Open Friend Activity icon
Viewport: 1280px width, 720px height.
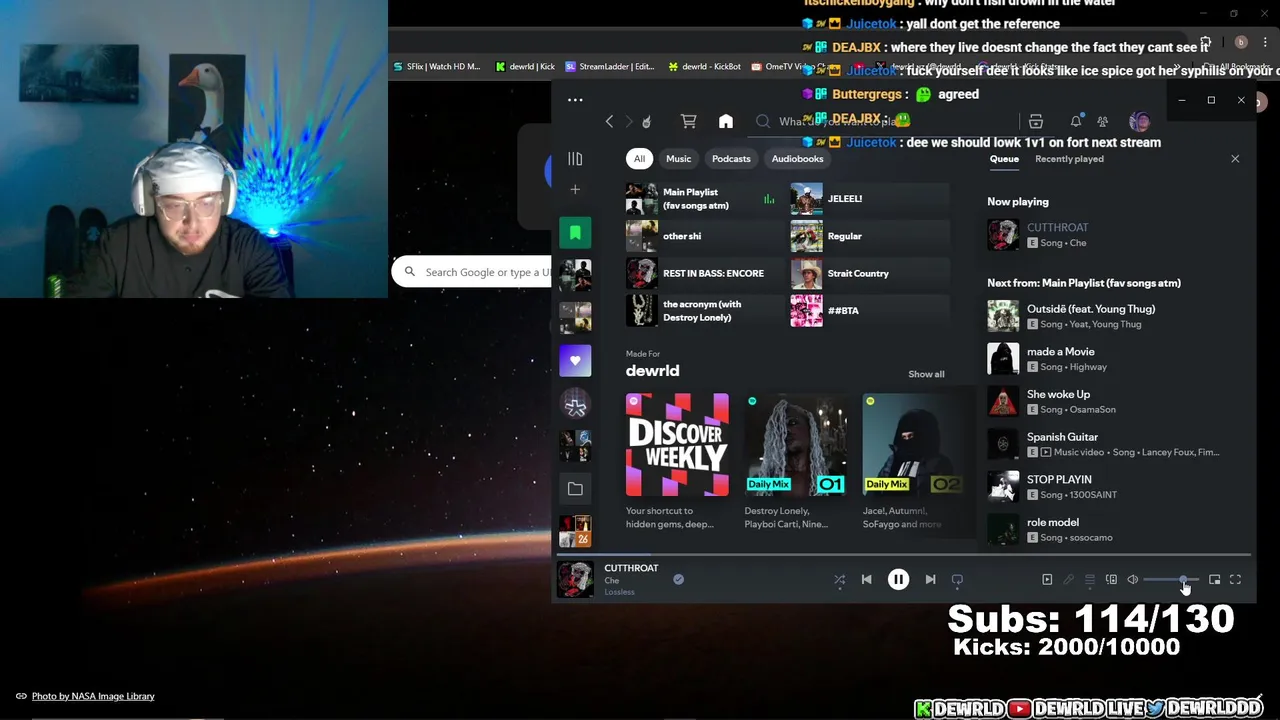[x=1102, y=121]
